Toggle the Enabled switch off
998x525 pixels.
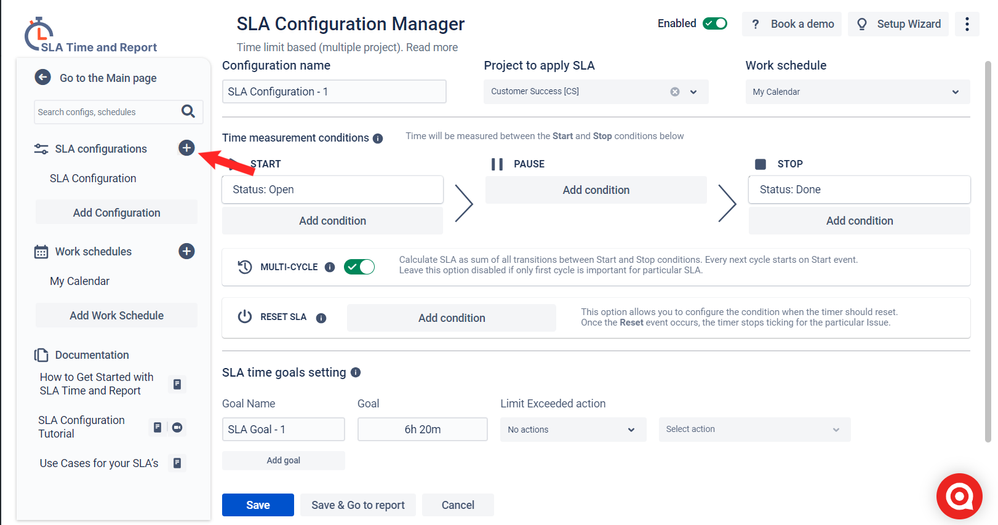[x=715, y=24]
